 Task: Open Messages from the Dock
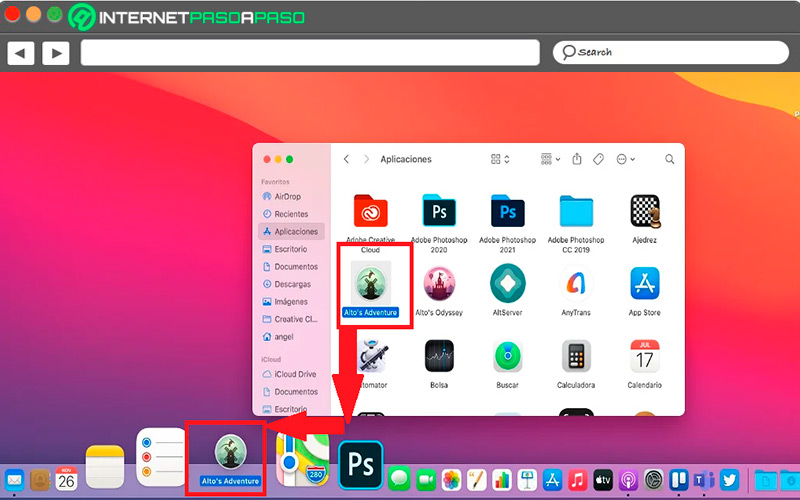pos(399,480)
